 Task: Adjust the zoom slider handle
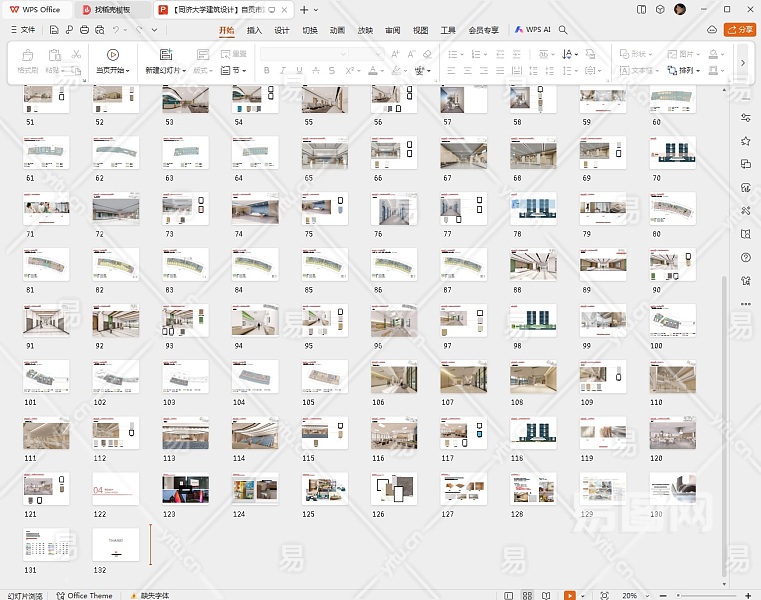[x=678, y=595]
